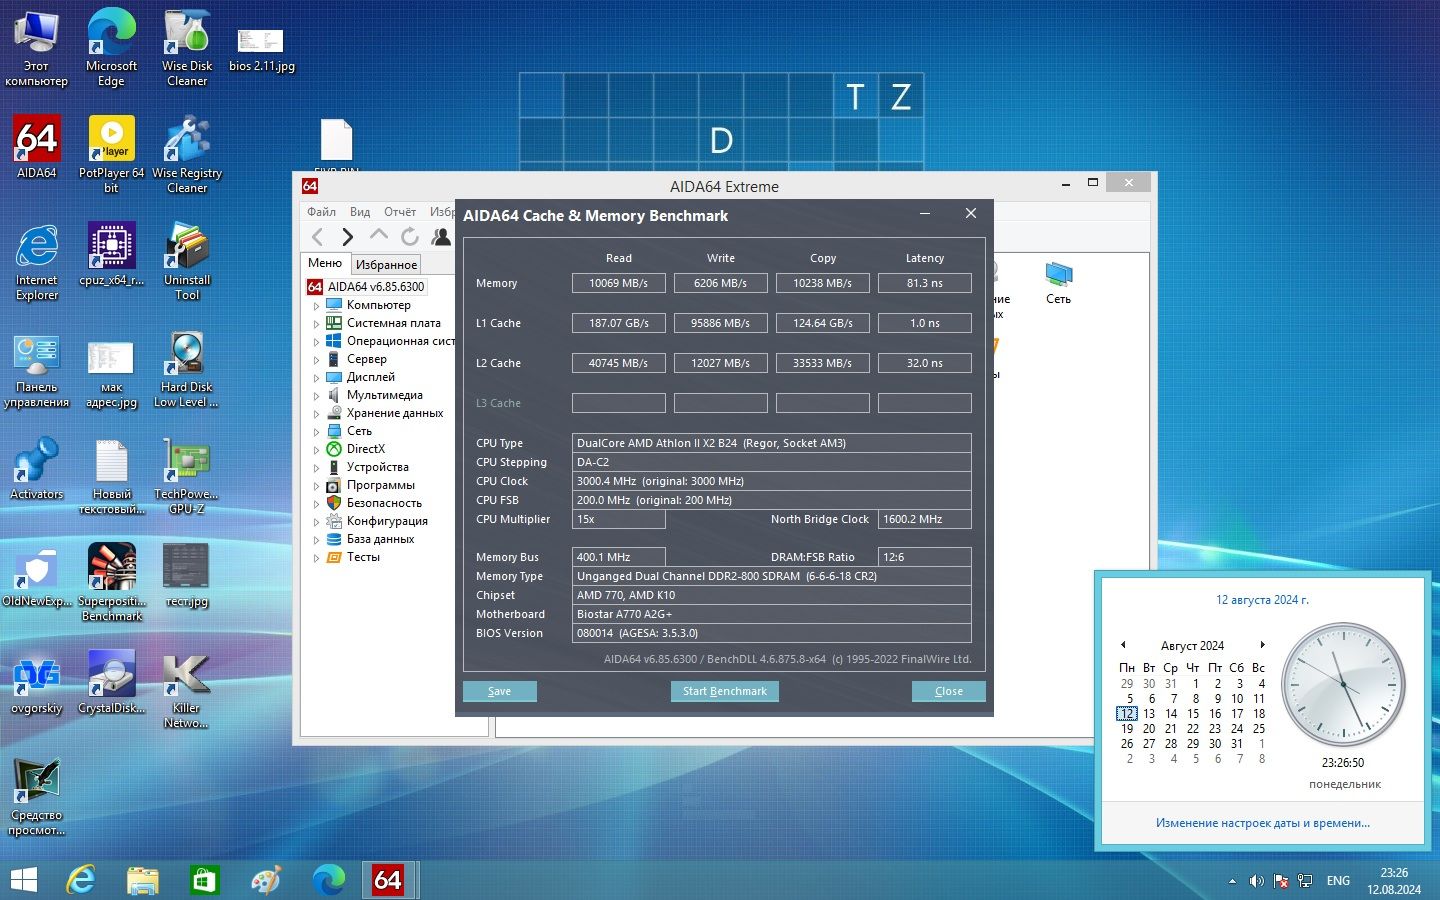Click the volume icon in system tray
The height and width of the screenshot is (900, 1440).
[1256, 881]
